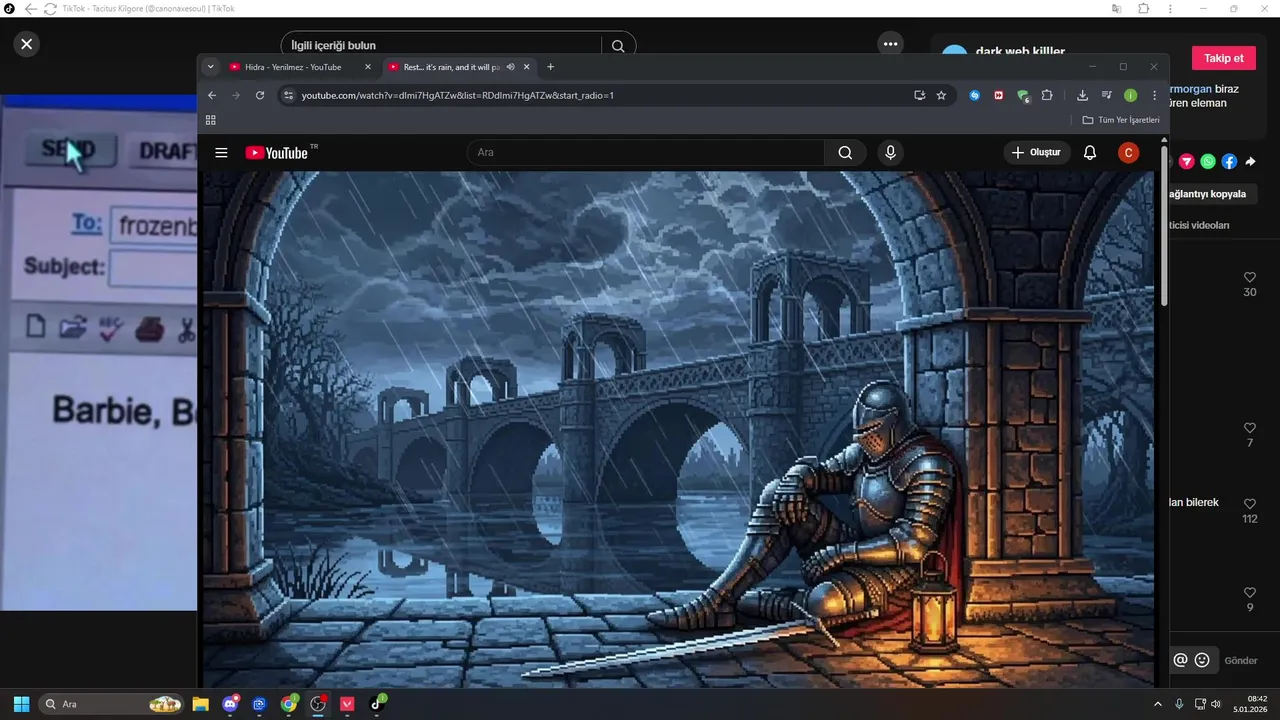Viewport: 1280px width, 720px height.
Task: Reload the TikTok app window
Action: [50, 8]
